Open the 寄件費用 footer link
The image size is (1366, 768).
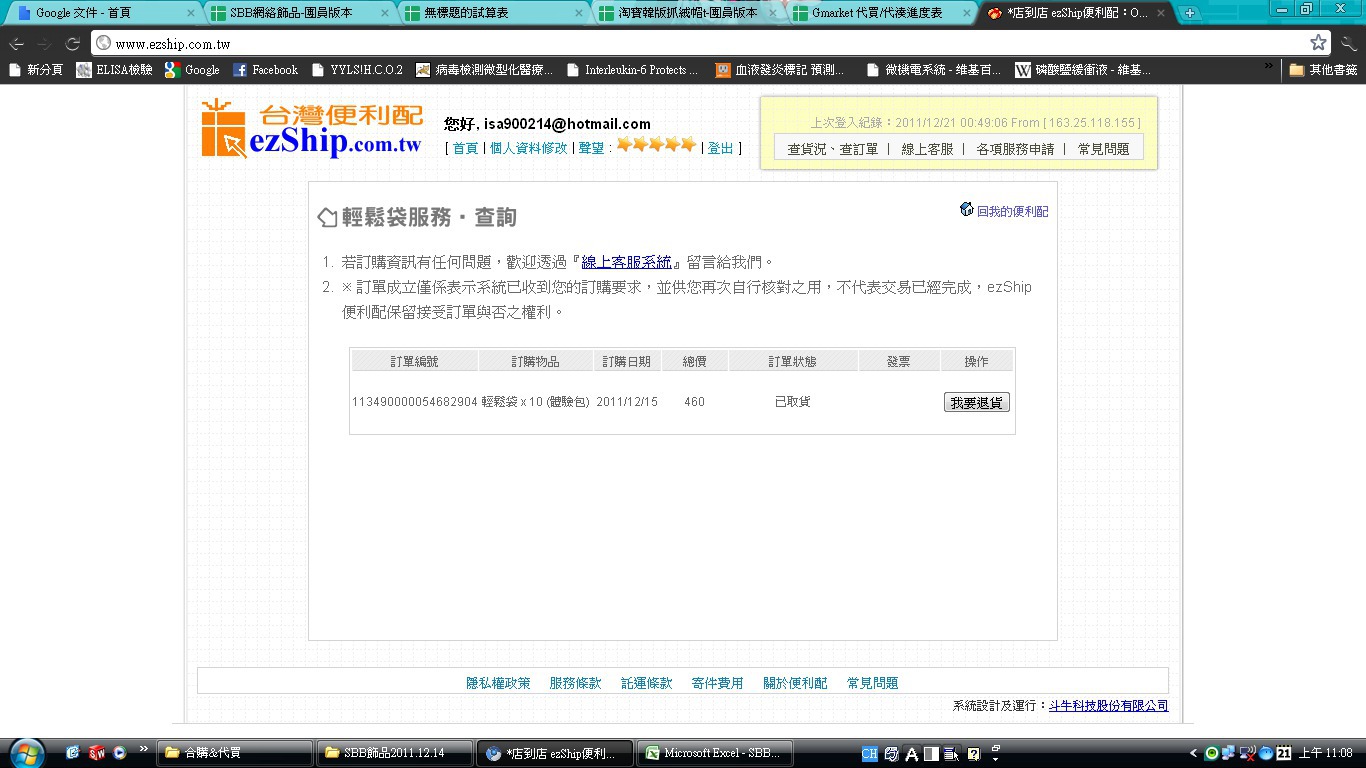point(717,683)
